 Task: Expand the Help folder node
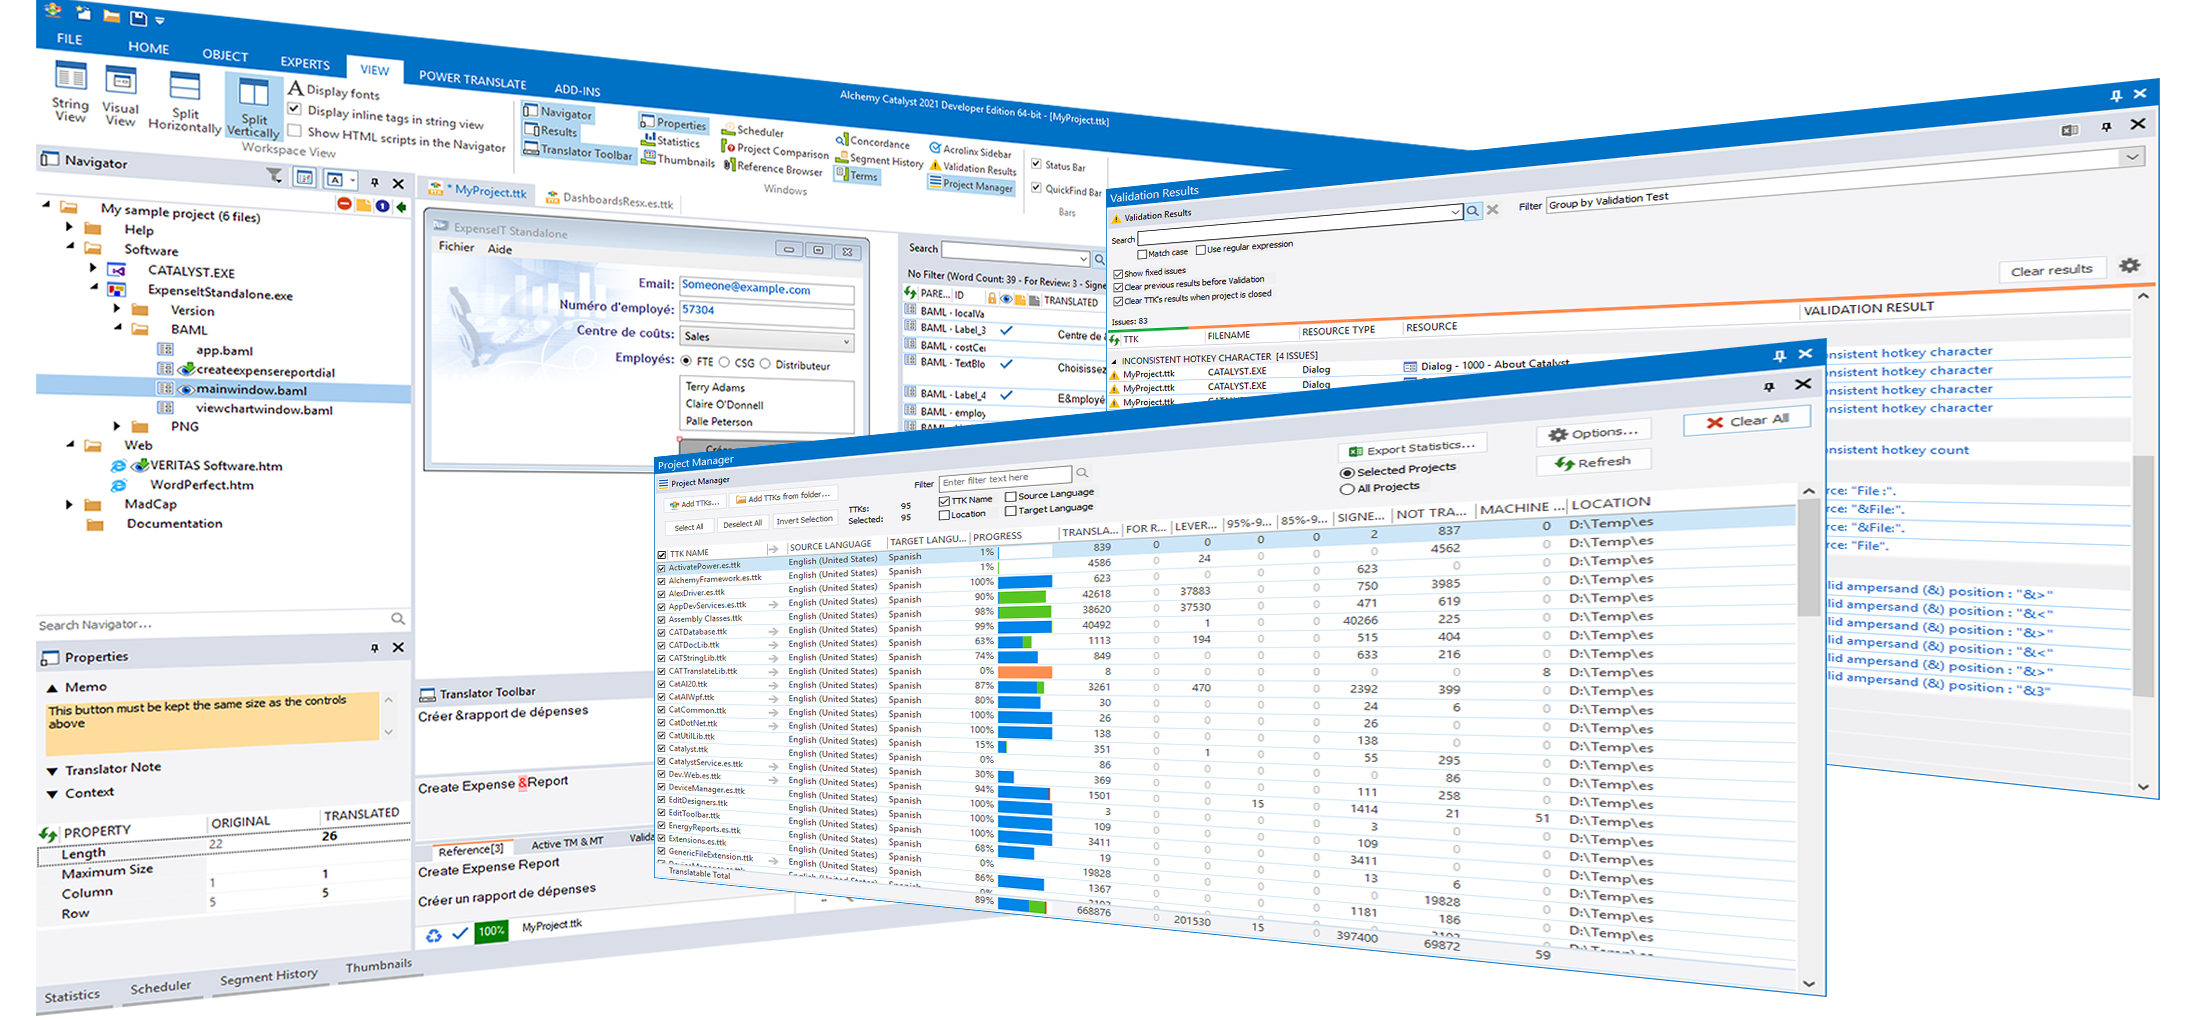click(69, 227)
